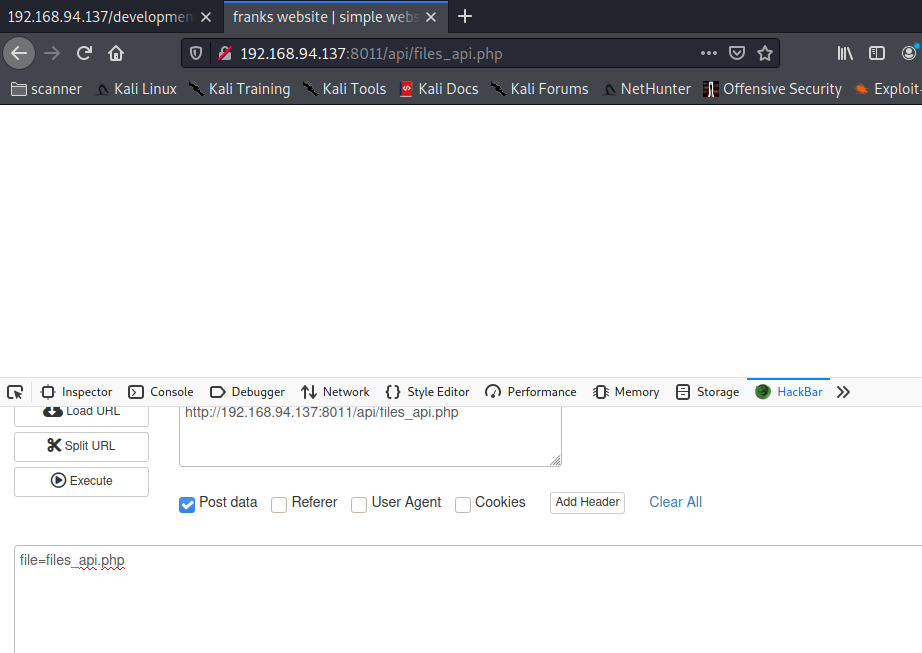
Task: Enable the User Agent checkbox
Action: click(x=359, y=504)
